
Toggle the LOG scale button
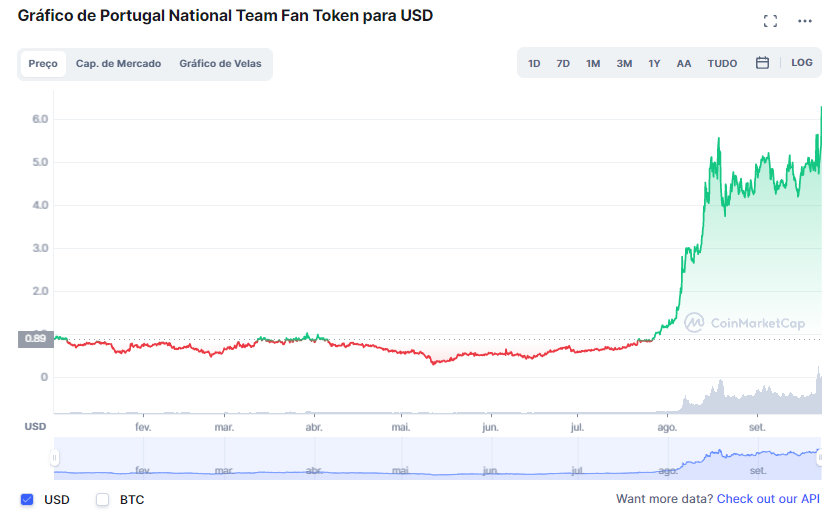click(x=801, y=63)
